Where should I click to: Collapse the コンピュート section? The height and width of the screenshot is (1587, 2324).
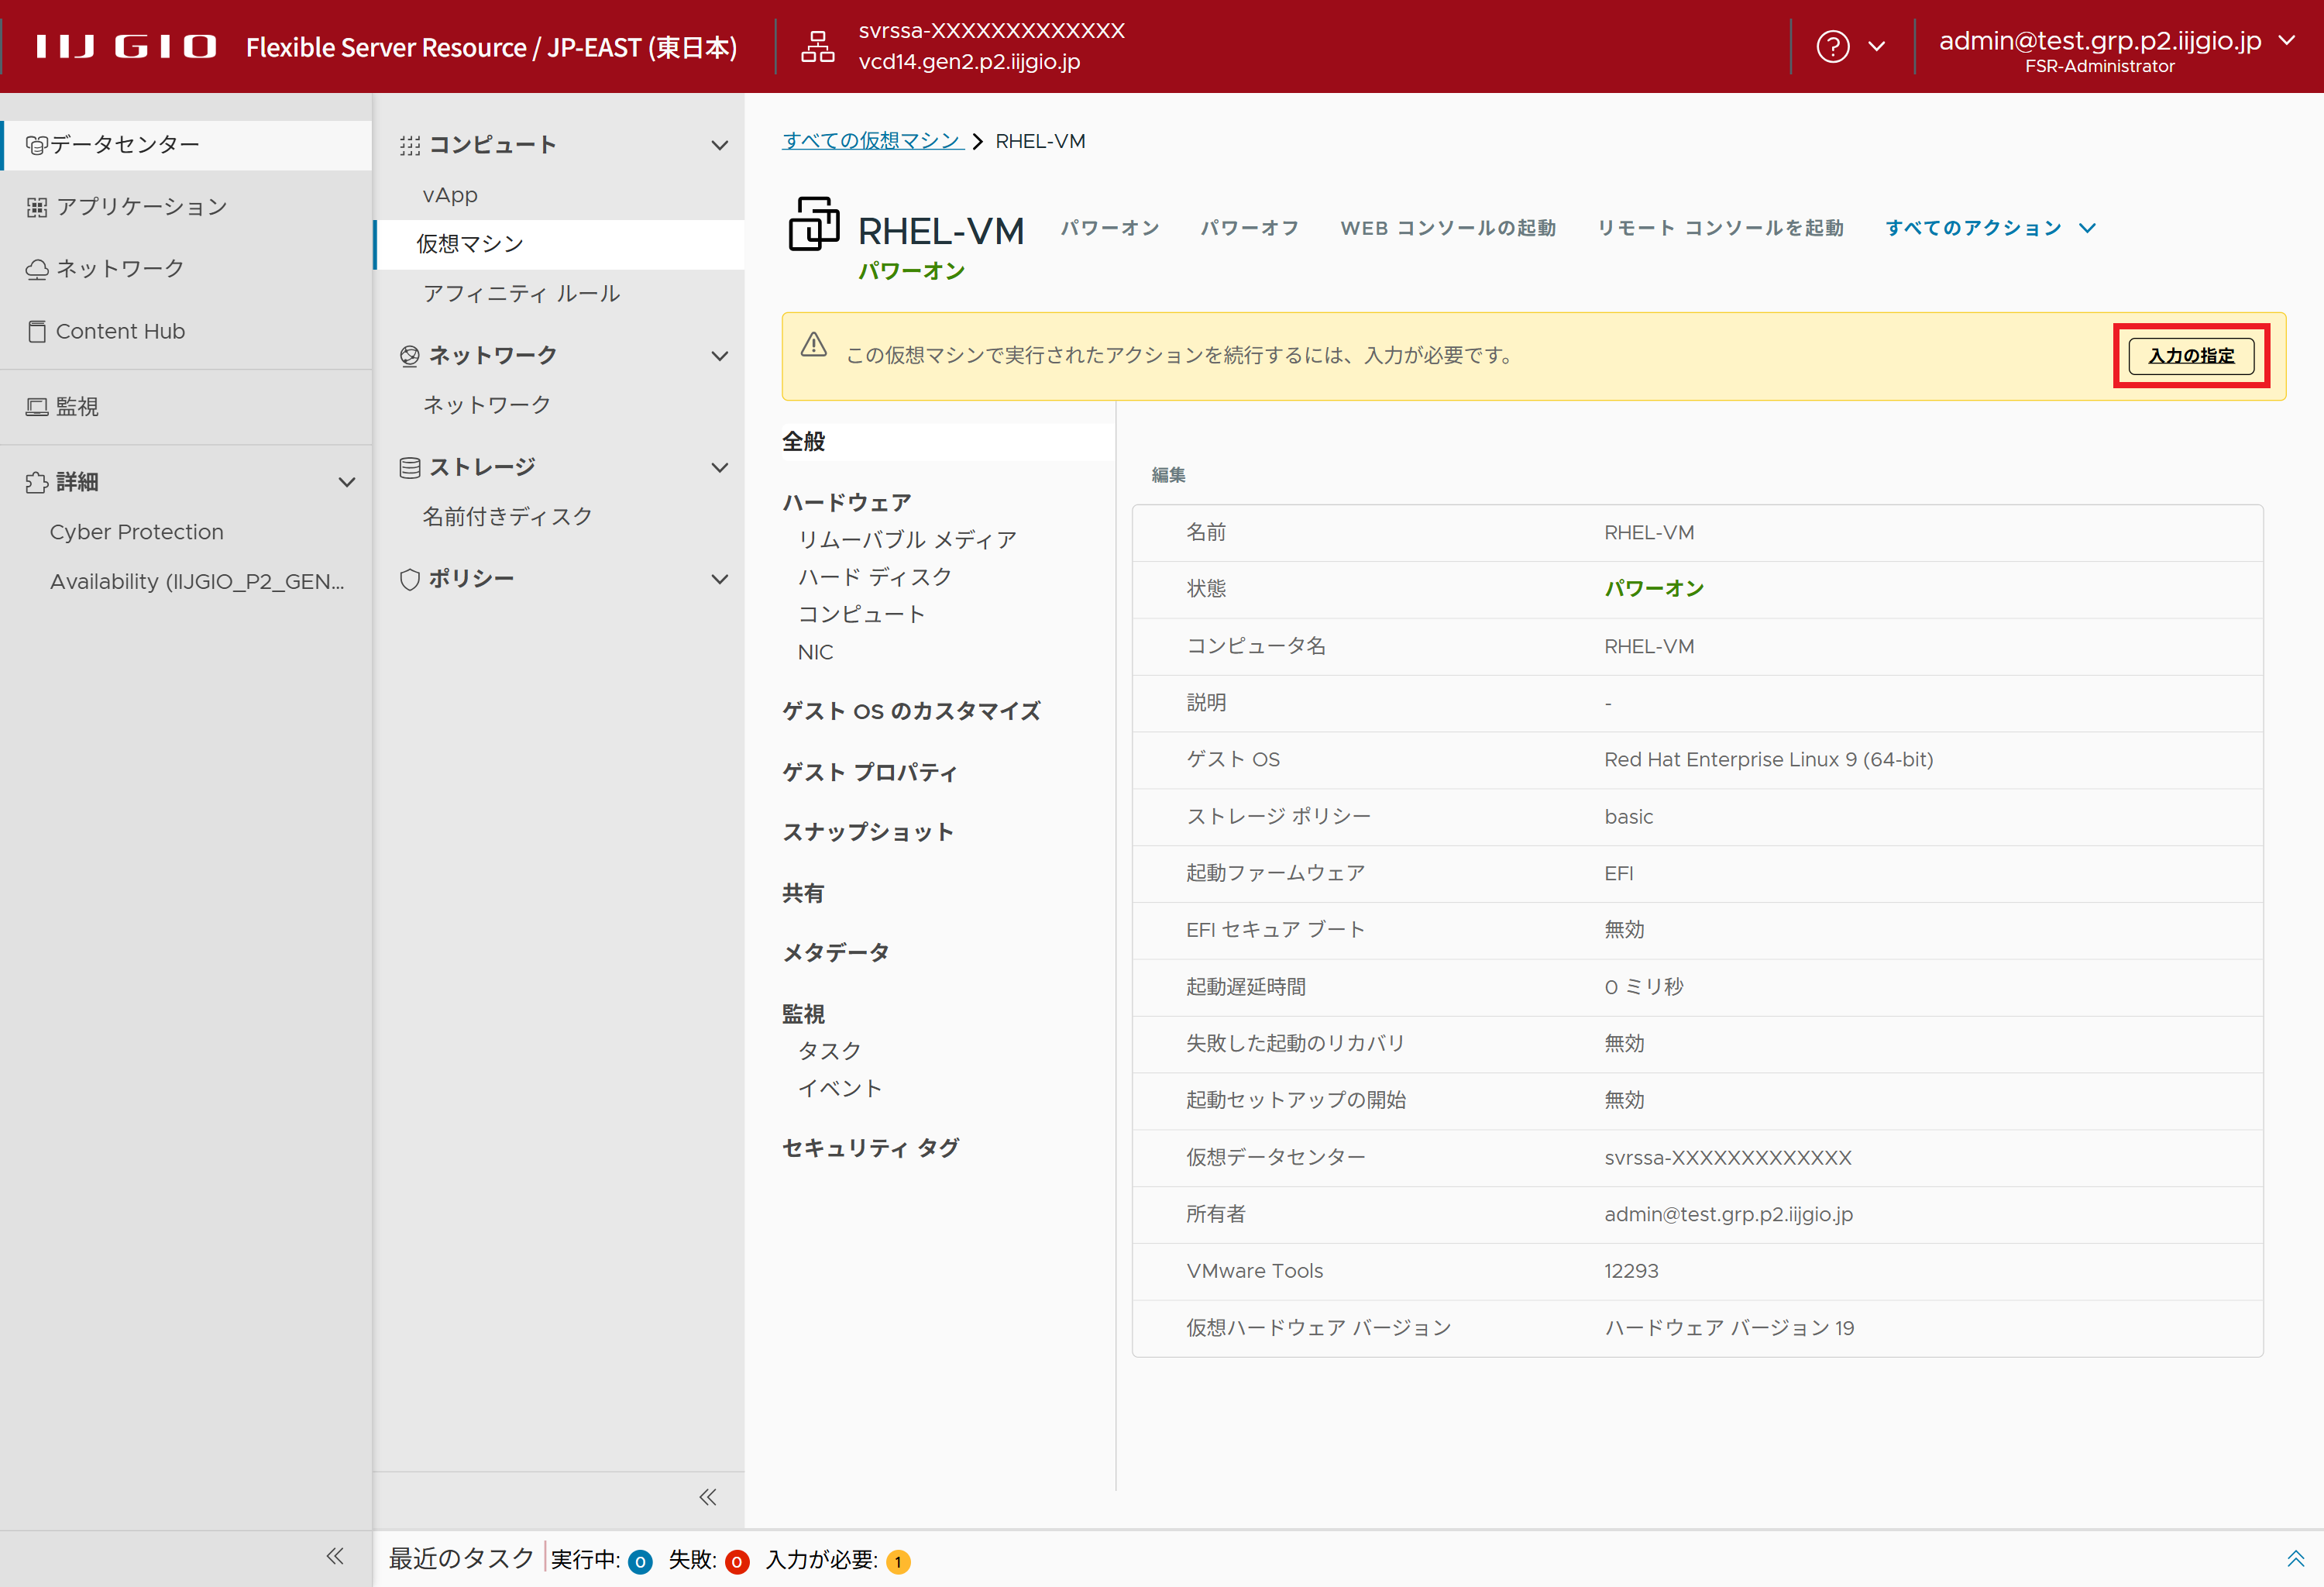(x=719, y=145)
